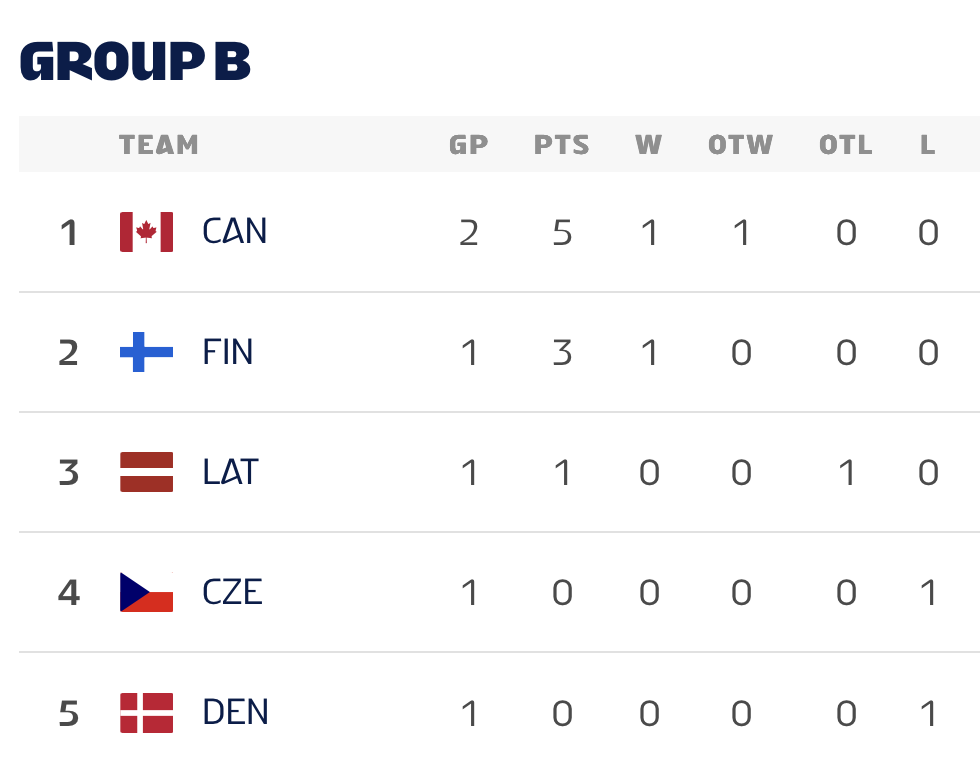Click Finland's points value of 3
Image resolution: width=980 pixels, height=772 pixels.
tap(562, 353)
